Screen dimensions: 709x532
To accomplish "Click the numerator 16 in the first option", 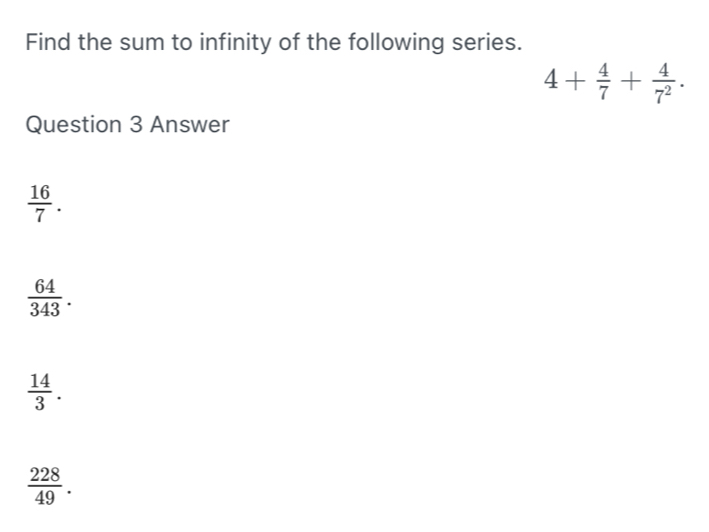I will click(40, 191).
